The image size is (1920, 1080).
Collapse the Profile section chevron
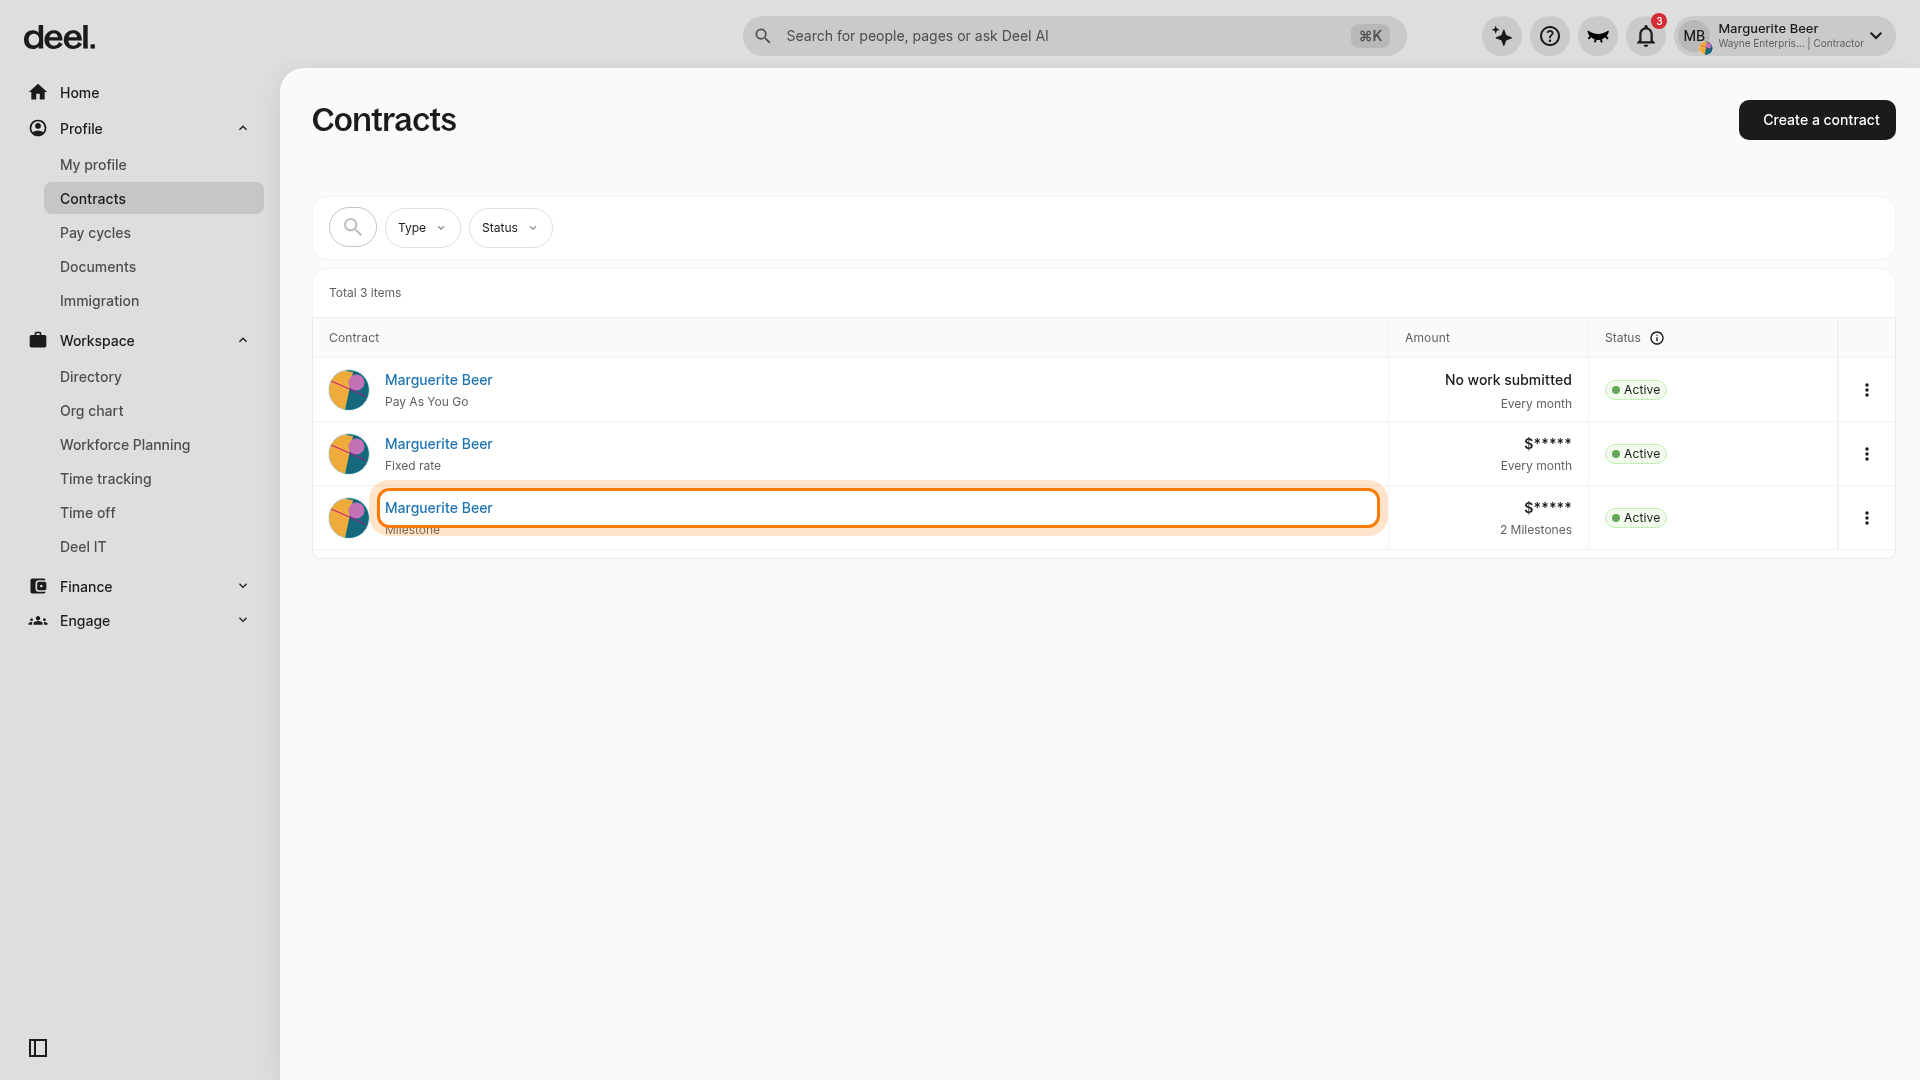(x=243, y=129)
